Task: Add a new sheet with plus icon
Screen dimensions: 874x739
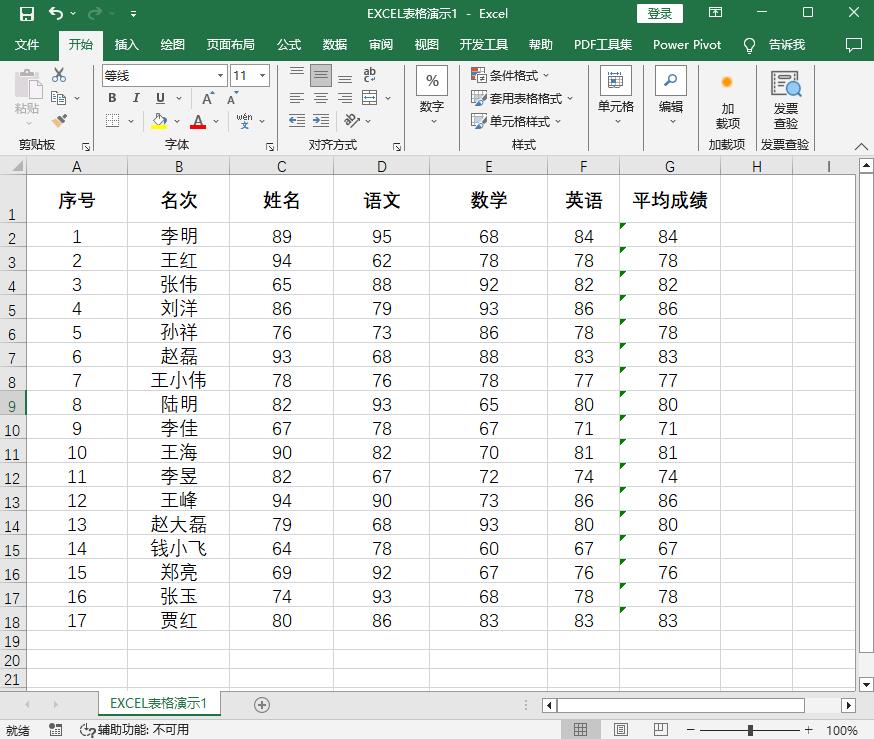Action: click(x=262, y=705)
